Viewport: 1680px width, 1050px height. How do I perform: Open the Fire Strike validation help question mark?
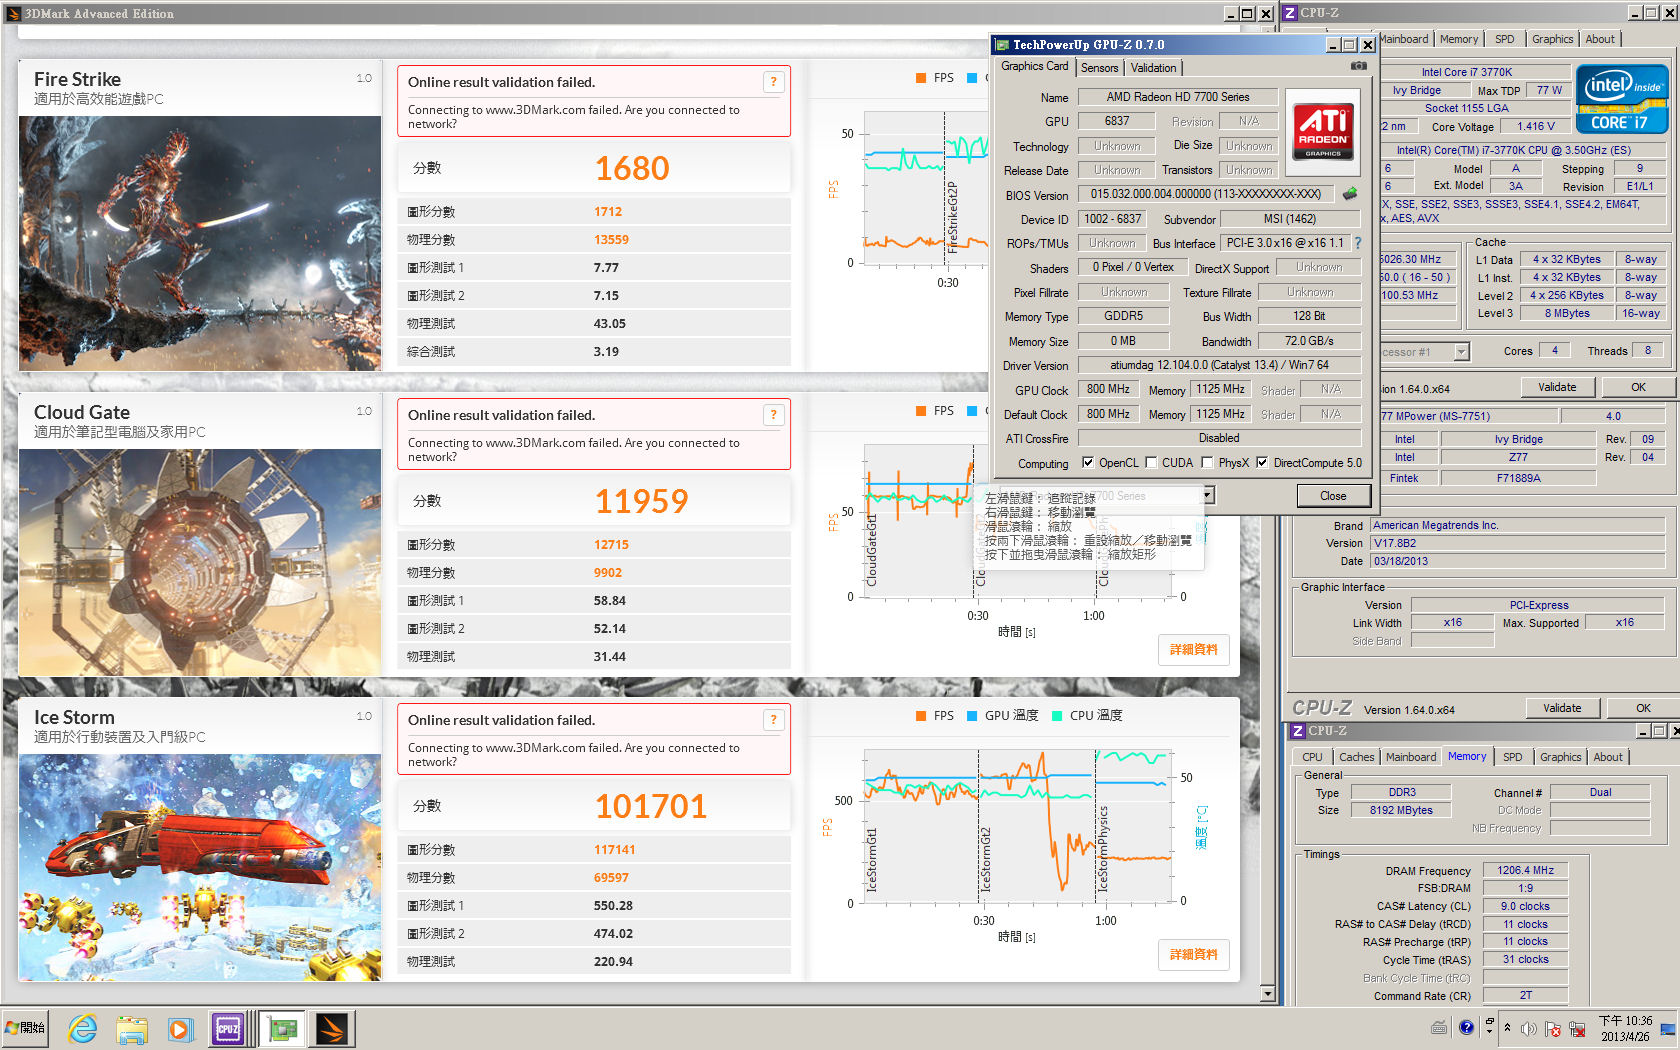click(773, 82)
